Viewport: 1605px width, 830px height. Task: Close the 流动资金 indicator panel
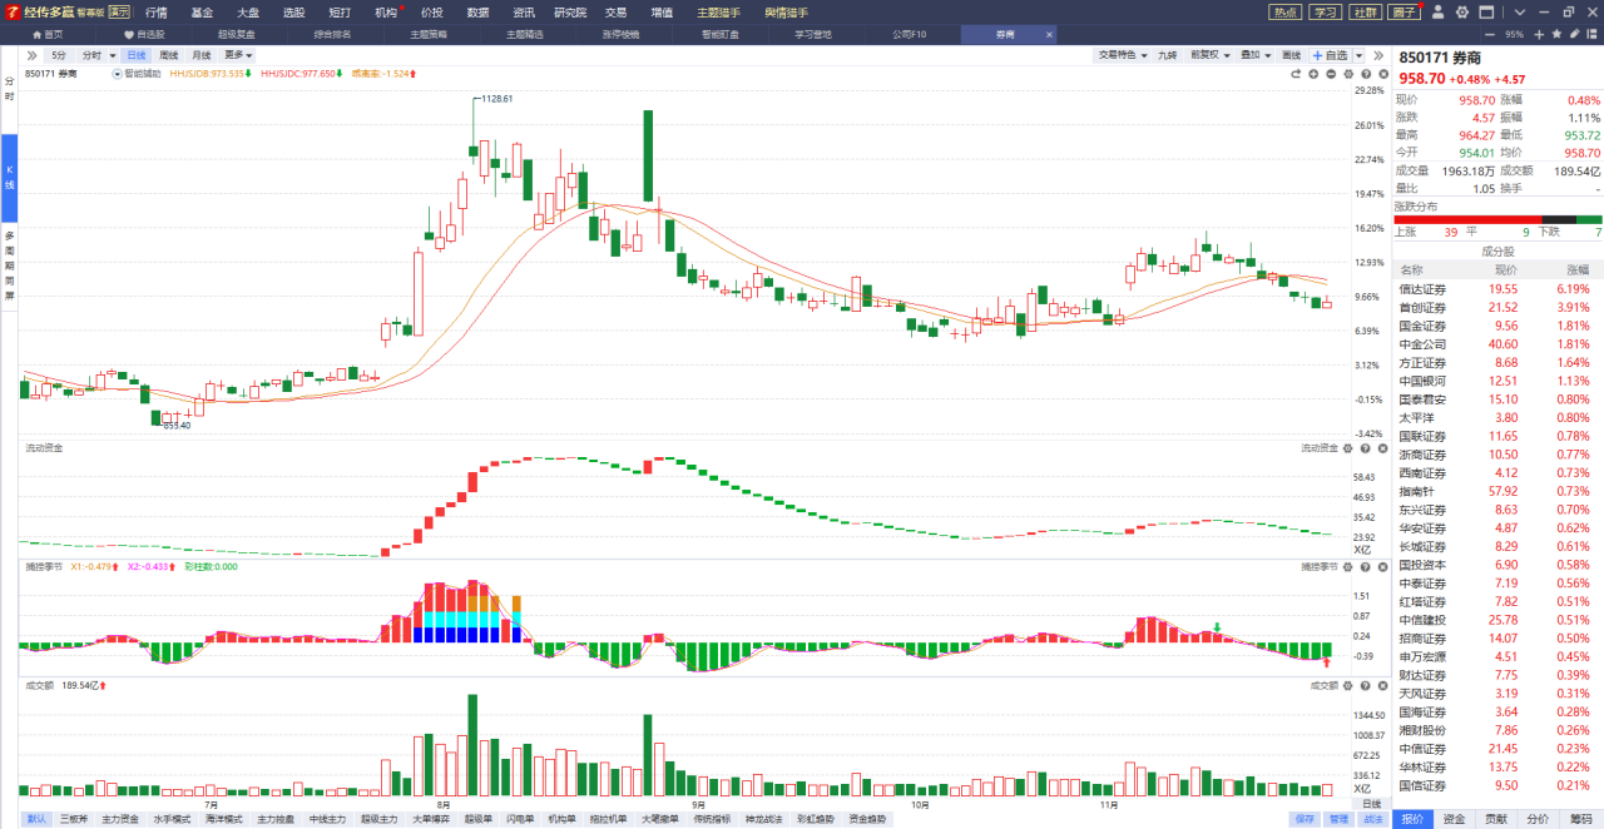click(x=1383, y=448)
